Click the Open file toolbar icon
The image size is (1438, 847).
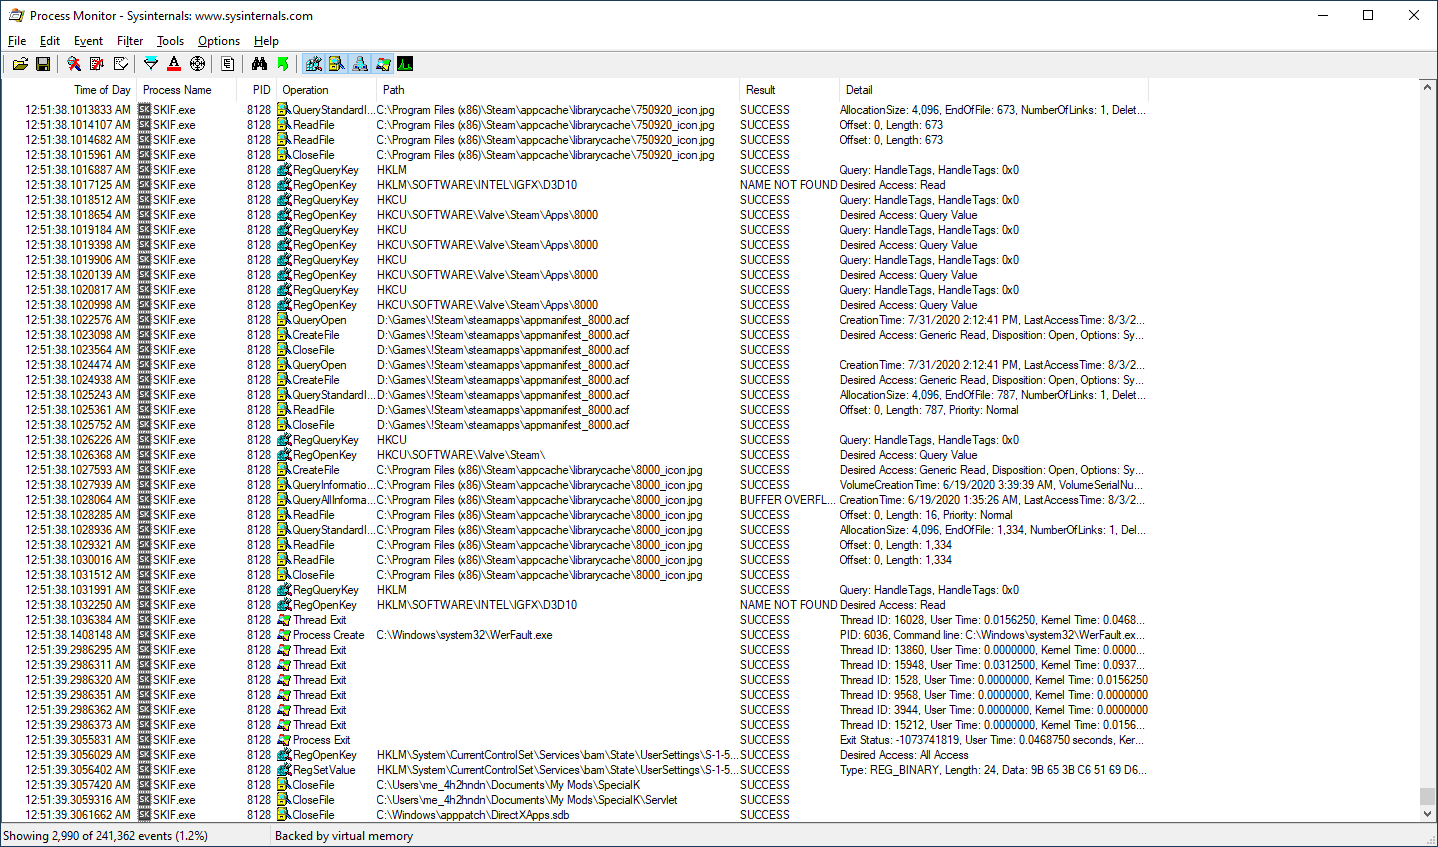[20, 64]
